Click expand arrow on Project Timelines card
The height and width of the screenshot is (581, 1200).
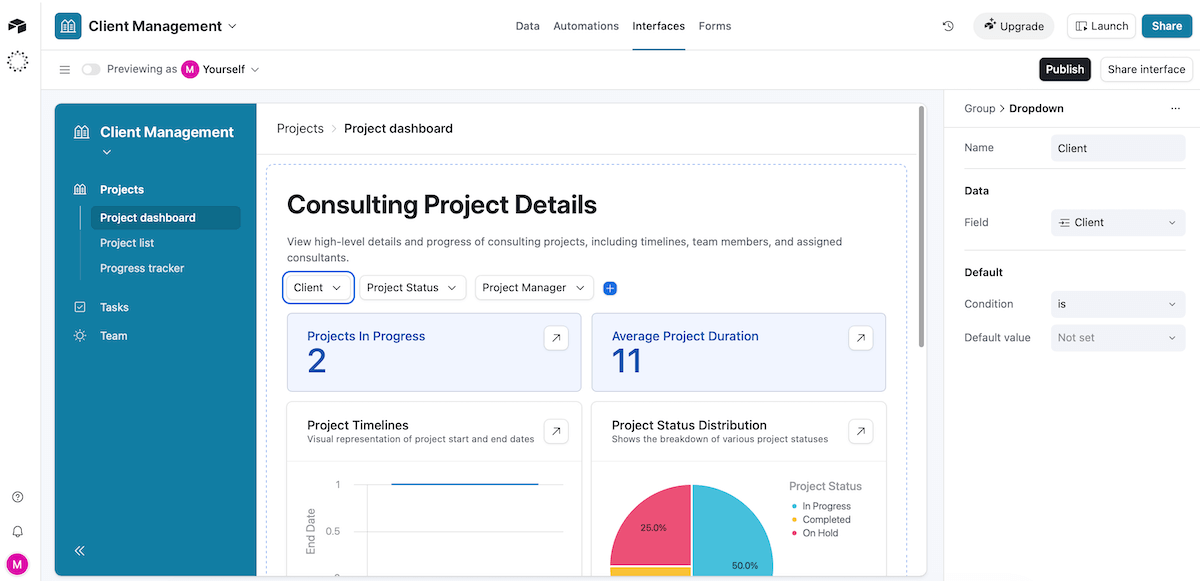pyautogui.click(x=556, y=431)
